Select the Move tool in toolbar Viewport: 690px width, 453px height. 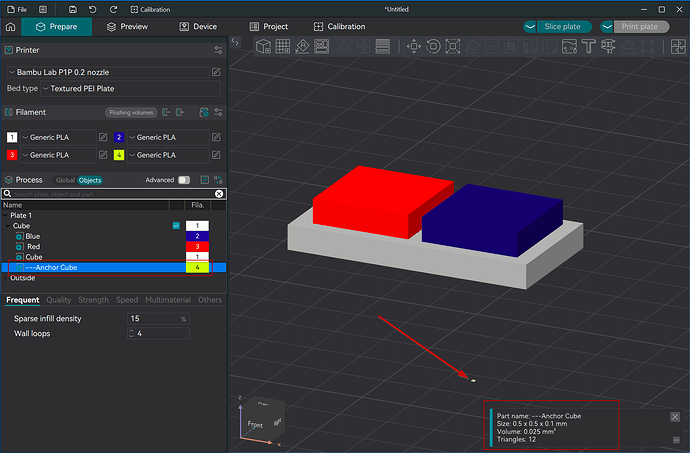(414, 46)
